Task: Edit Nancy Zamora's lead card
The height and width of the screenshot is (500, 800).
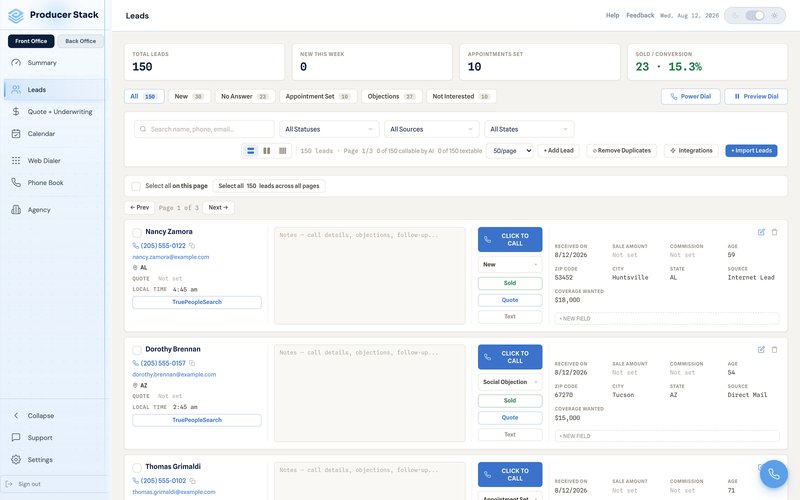Action: (761, 232)
